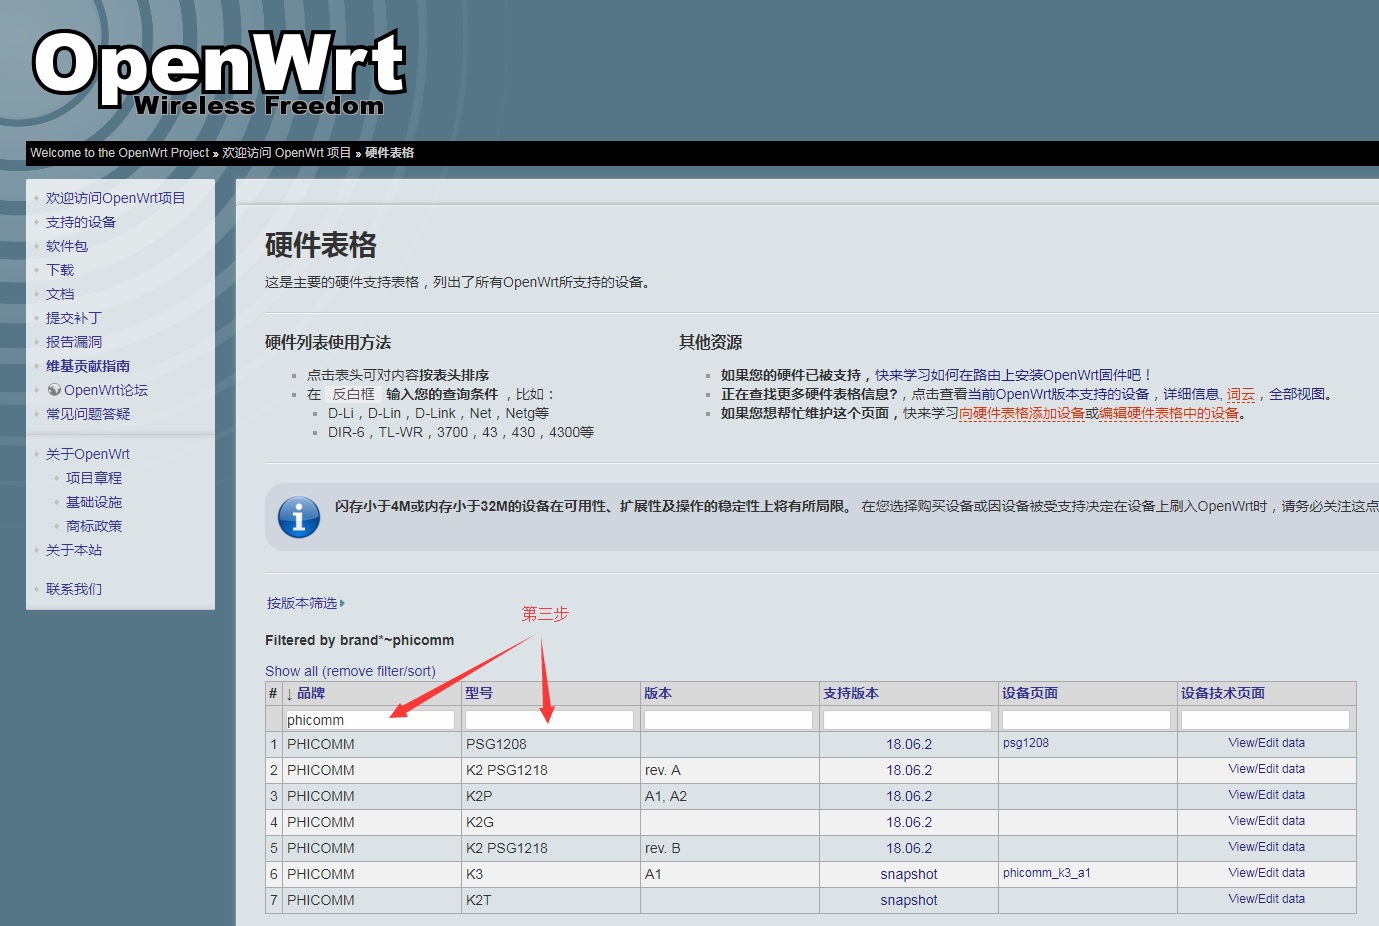
Task: Open sidebar link 项目章程
Action: 94,478
